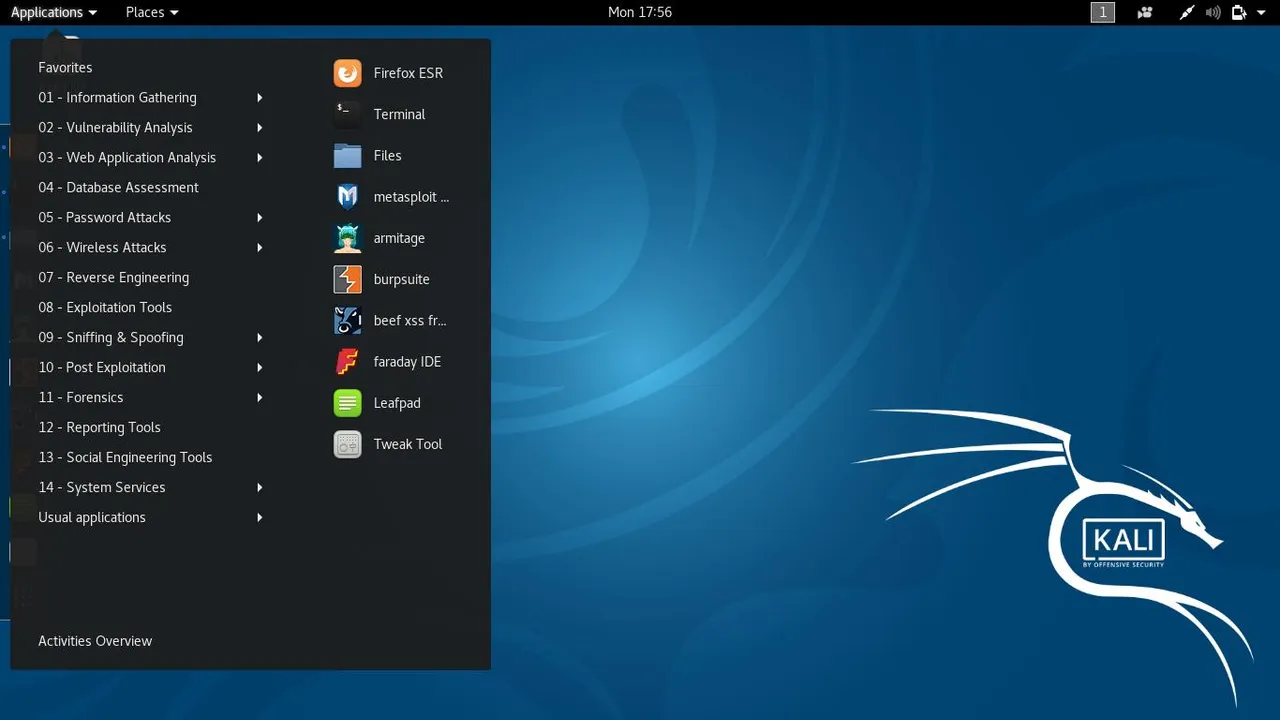Screen dimensions: 1280x720
Task: Open the Tweak Tool icon
Action: (347, 444)
